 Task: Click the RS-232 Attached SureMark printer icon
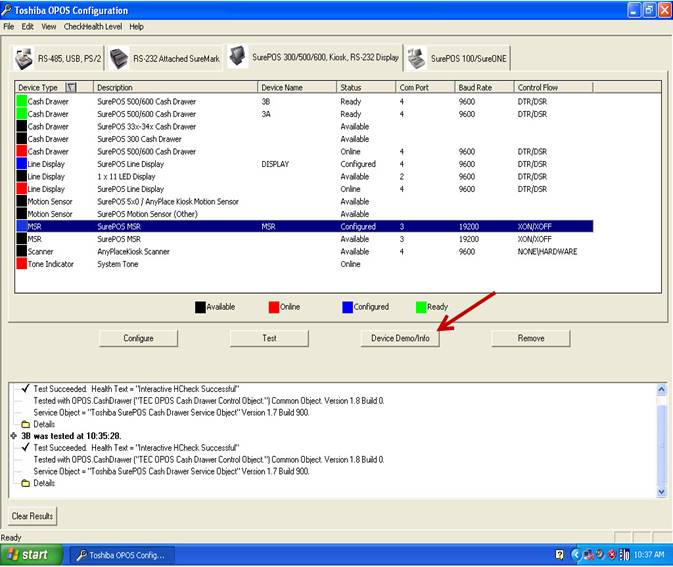(x=120, y=59)
